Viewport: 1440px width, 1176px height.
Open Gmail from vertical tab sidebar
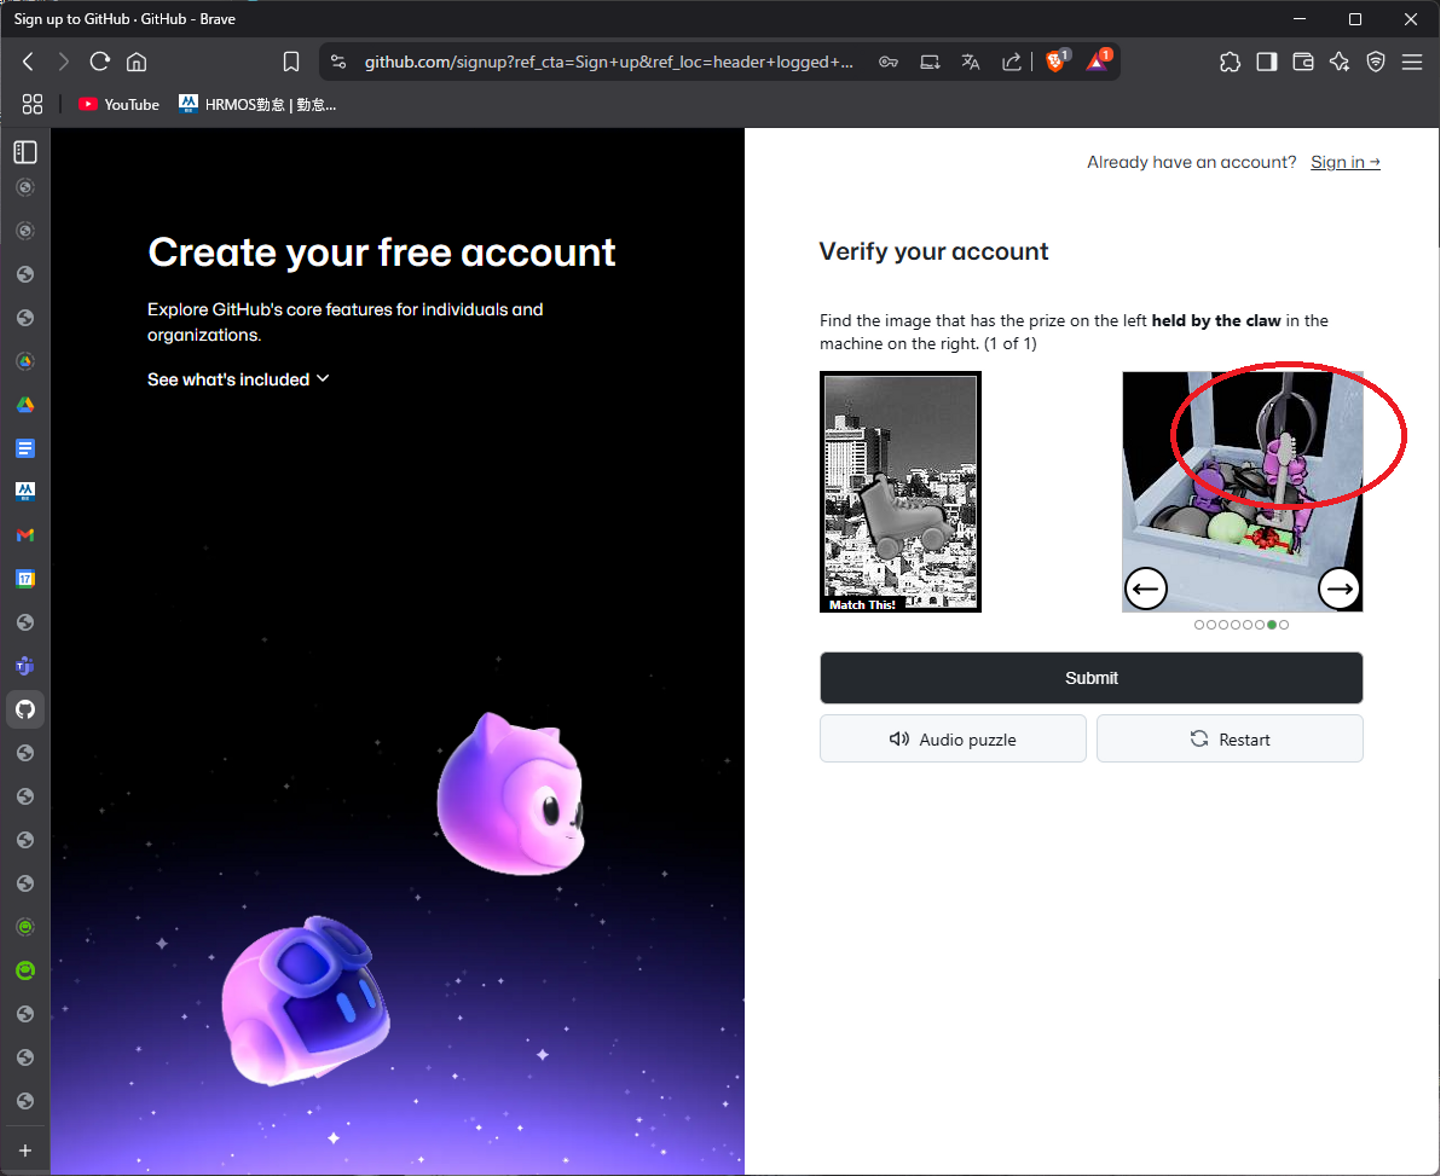[26, 536]
